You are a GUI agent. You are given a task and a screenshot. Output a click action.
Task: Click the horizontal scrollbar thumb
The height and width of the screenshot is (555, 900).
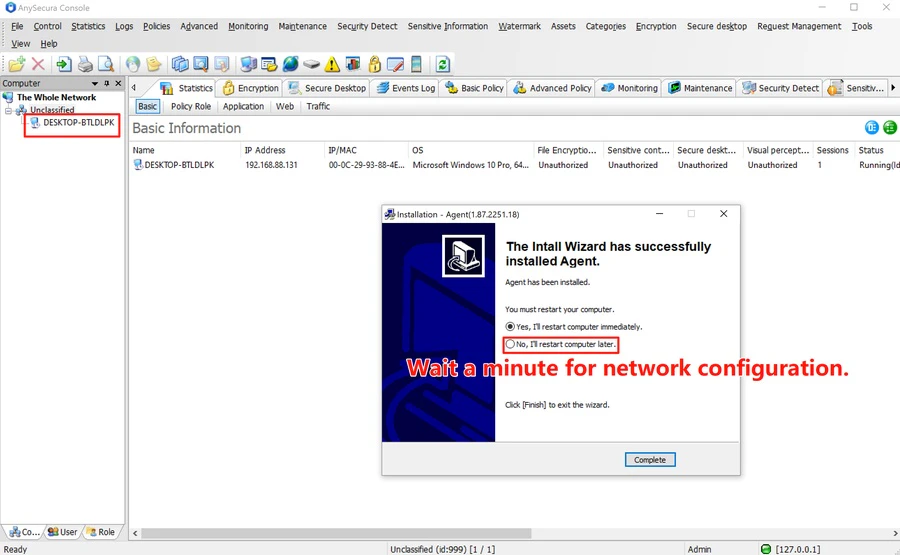pyautogui.click(x=336, y=533)
